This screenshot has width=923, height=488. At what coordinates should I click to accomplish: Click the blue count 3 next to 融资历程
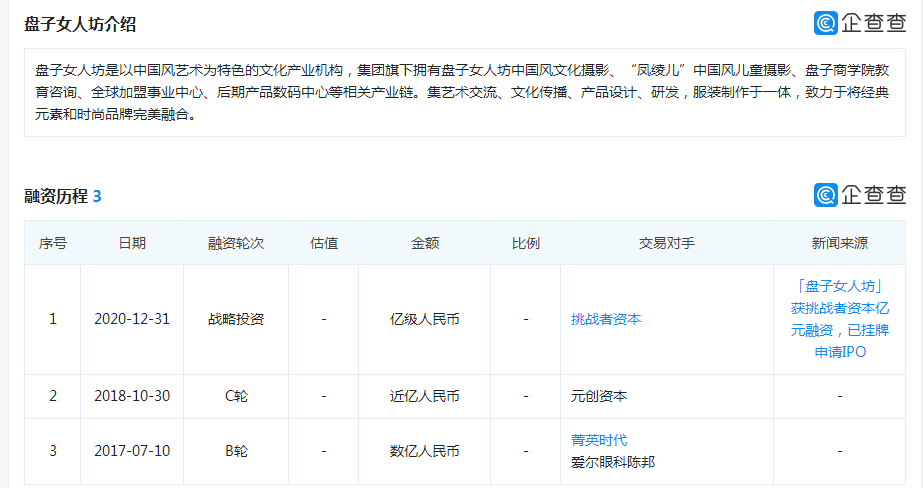pyautogui.click(x=97, y=196)
